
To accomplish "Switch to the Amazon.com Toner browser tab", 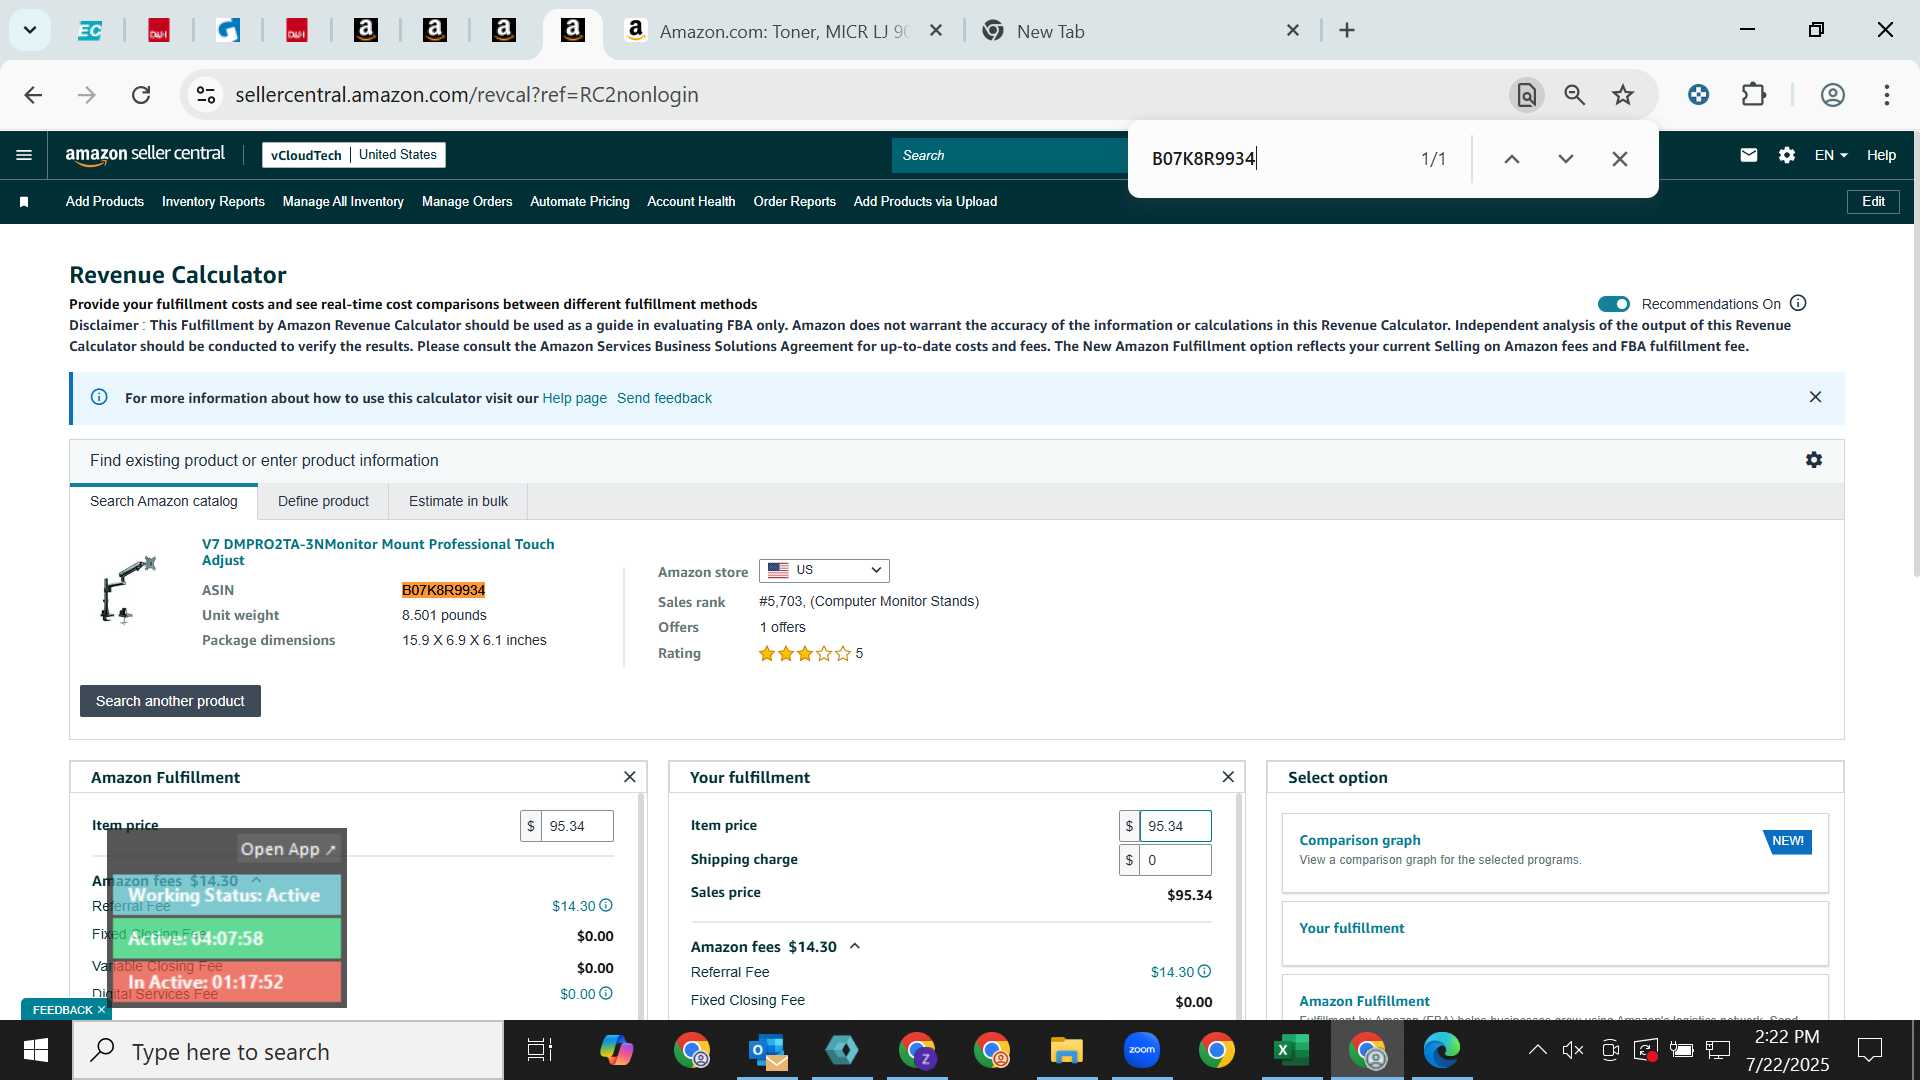I will 783,31.
